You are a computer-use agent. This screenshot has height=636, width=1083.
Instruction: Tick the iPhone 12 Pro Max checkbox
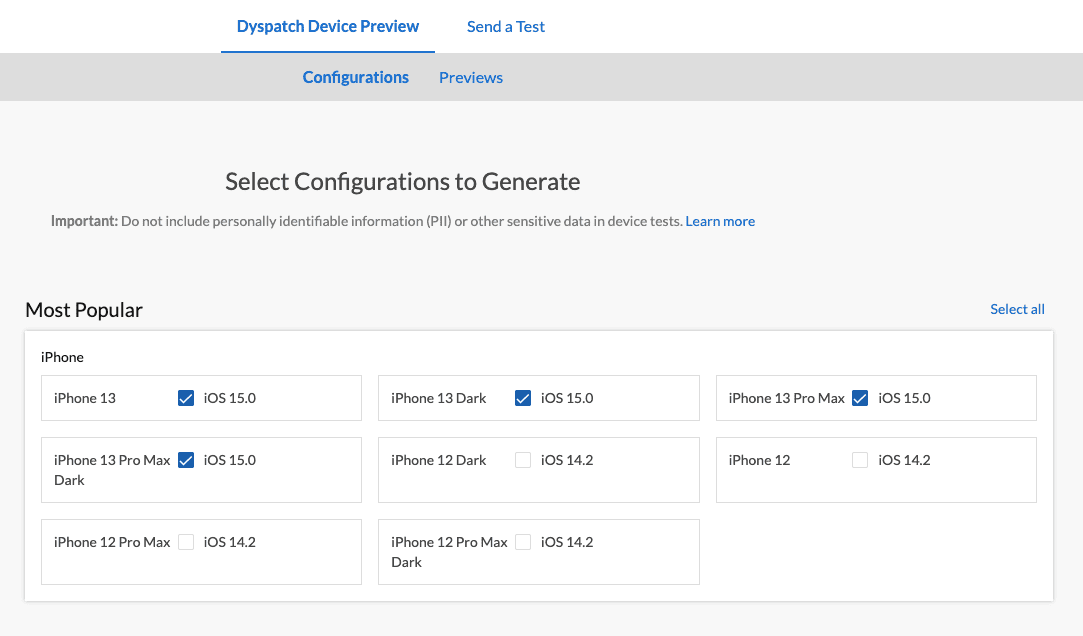pos(186,542)
